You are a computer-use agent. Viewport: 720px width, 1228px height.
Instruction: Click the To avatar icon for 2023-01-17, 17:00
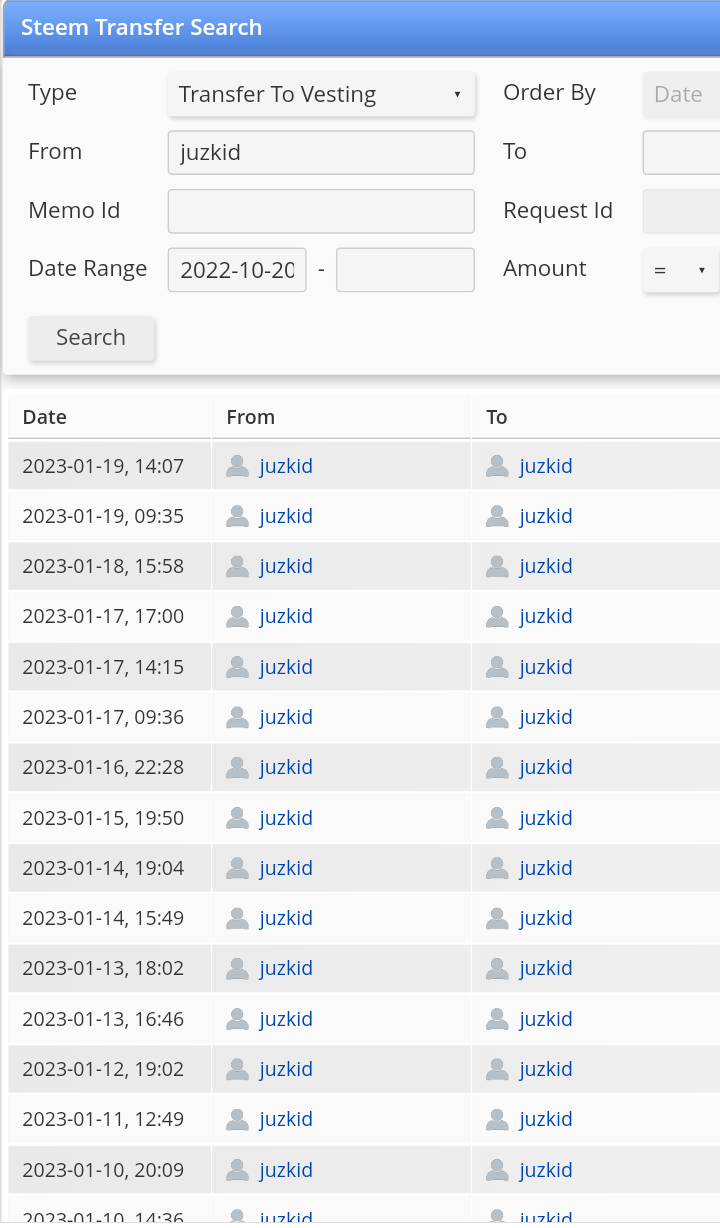pyautogui.click(x=497, y=616)
